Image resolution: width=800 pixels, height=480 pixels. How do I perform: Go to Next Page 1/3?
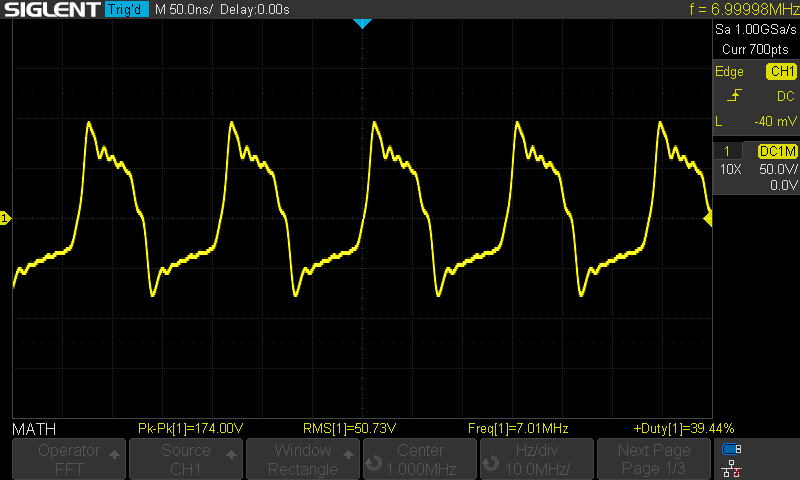(x=654, y=459)
